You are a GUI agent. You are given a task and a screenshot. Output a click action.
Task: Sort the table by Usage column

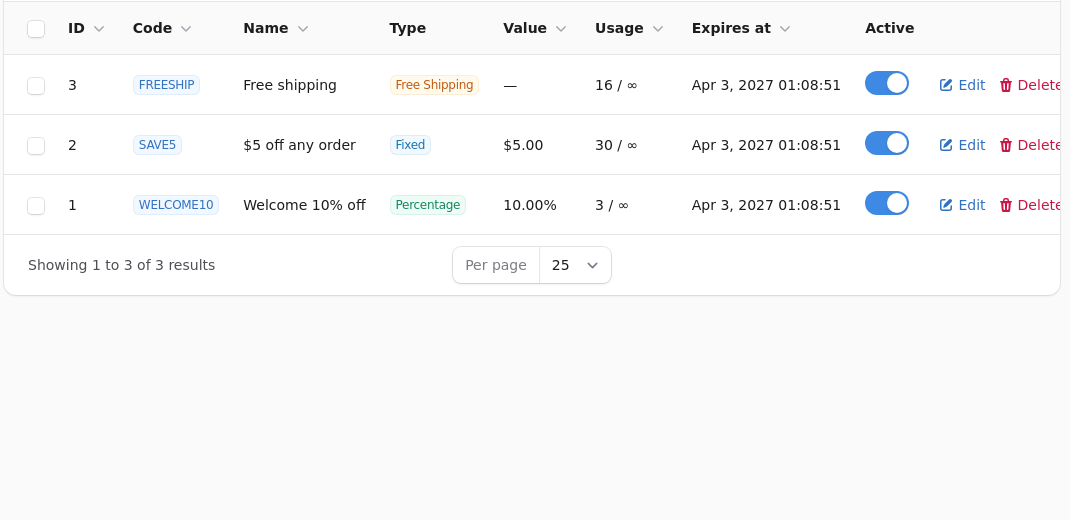[628, 29]
